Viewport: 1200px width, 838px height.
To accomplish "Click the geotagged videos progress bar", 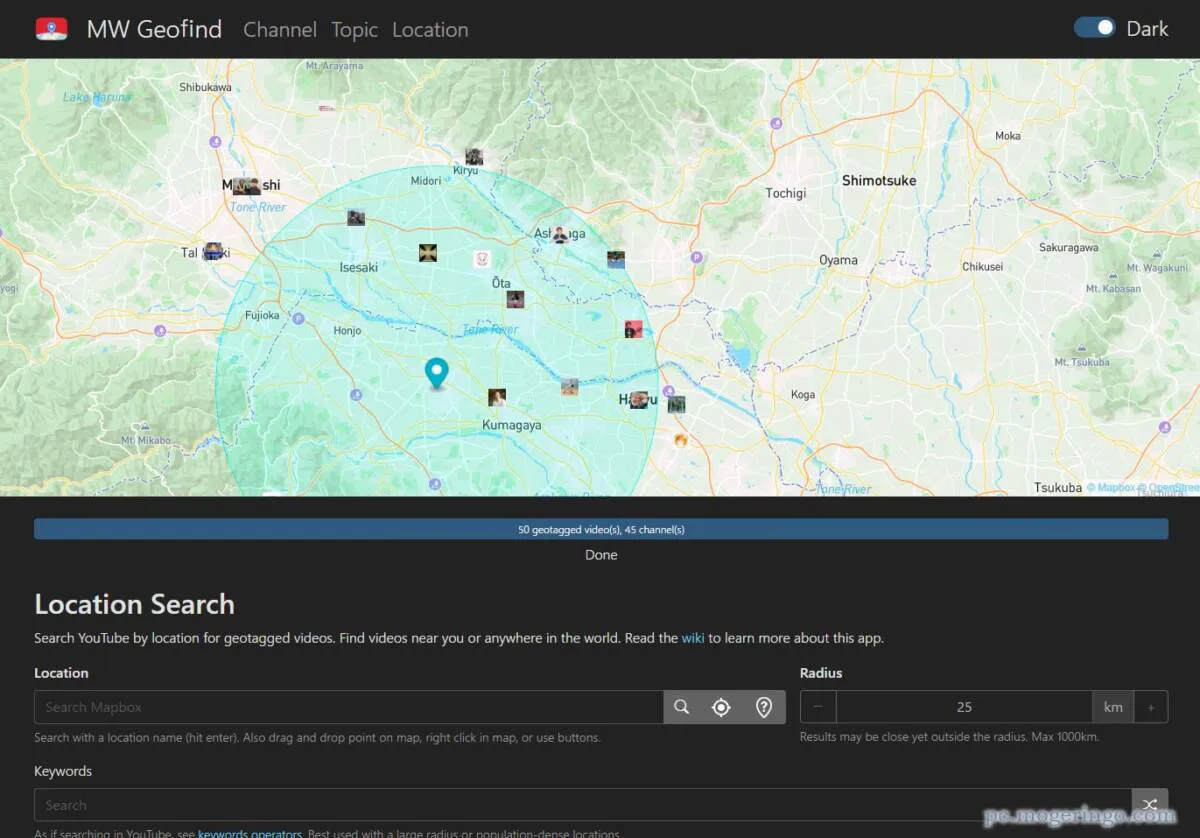I will [601, 529].
